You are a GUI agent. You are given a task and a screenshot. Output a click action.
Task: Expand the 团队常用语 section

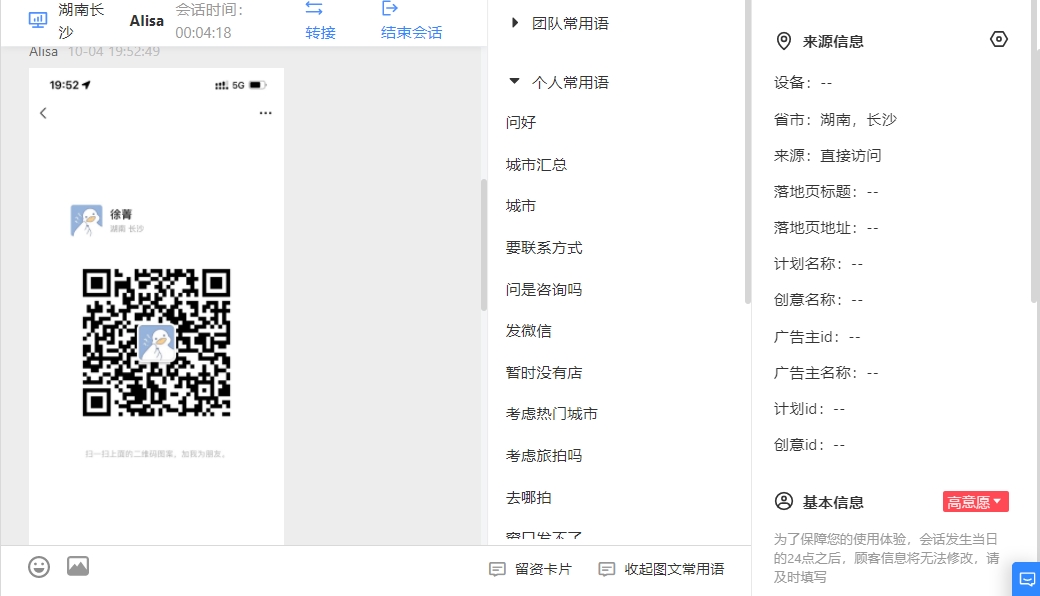click(x=515, y=23)
